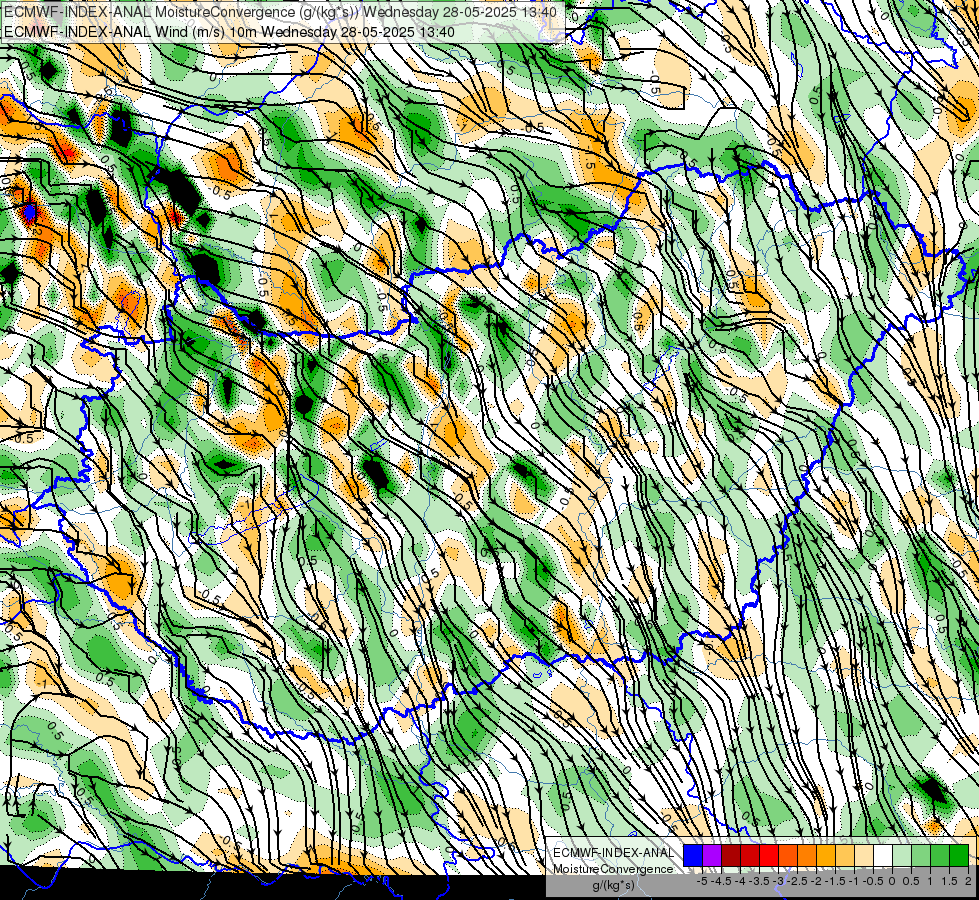Click the -5 value on legend scale
Screen dimensions: 979x900
click(702, 881)
